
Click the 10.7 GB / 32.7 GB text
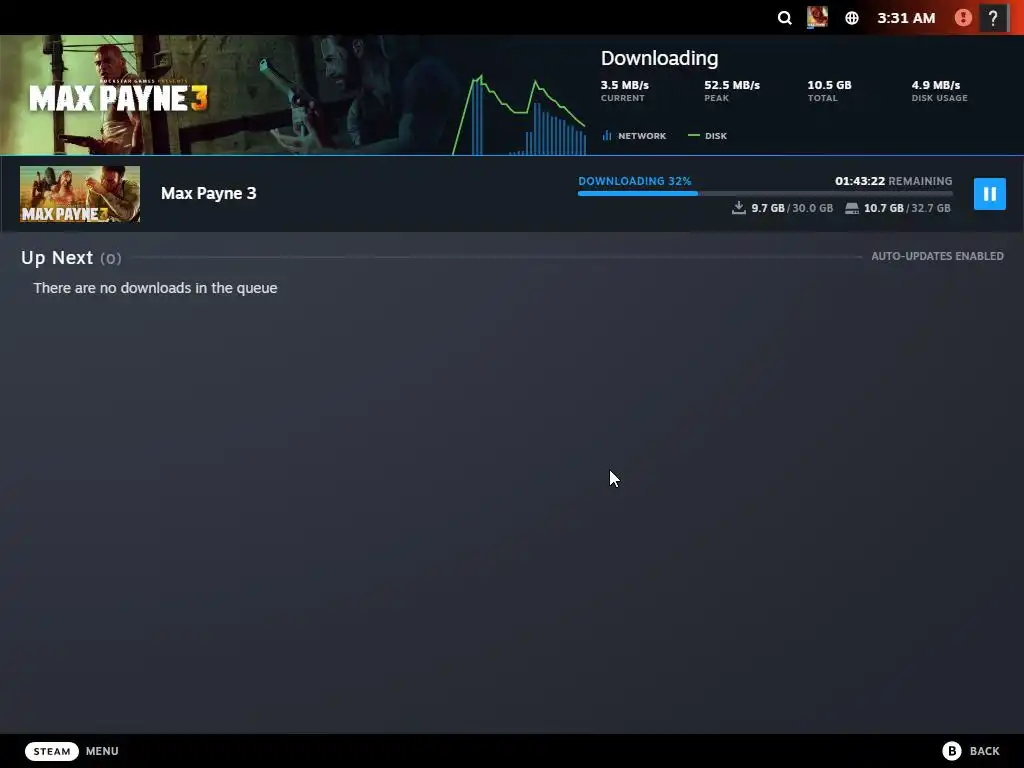907,208
